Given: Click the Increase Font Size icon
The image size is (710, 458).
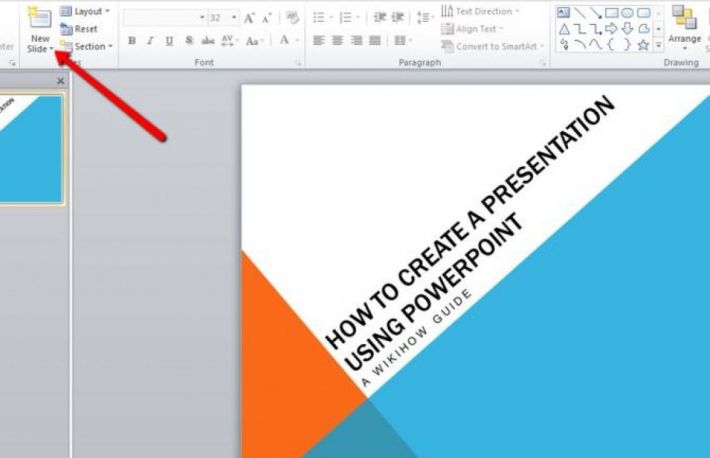Looking at the screenshot, I should (250, 18).
